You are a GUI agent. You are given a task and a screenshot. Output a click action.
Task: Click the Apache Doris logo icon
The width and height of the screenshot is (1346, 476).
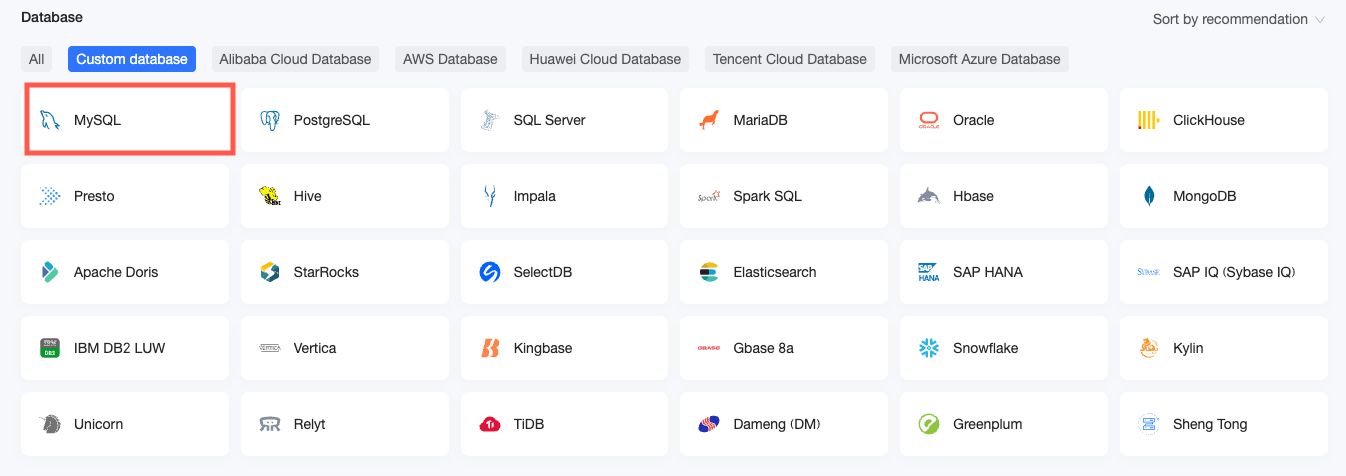(x=49, y=272)
